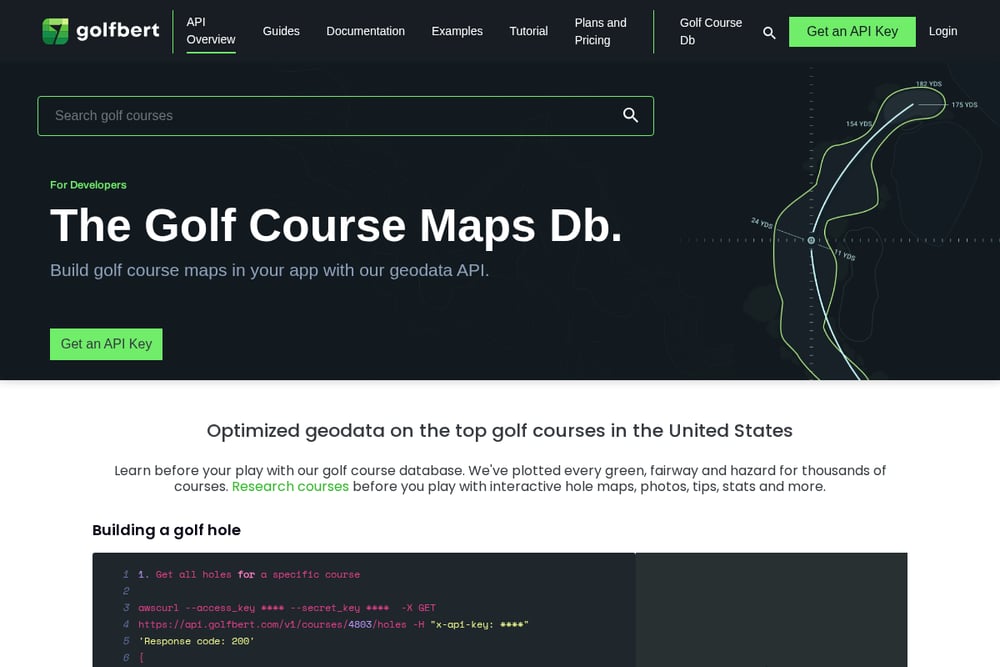Go to the Guides menu item
The height and width of the screenshot is (667, 1000).
pos(281,31)
